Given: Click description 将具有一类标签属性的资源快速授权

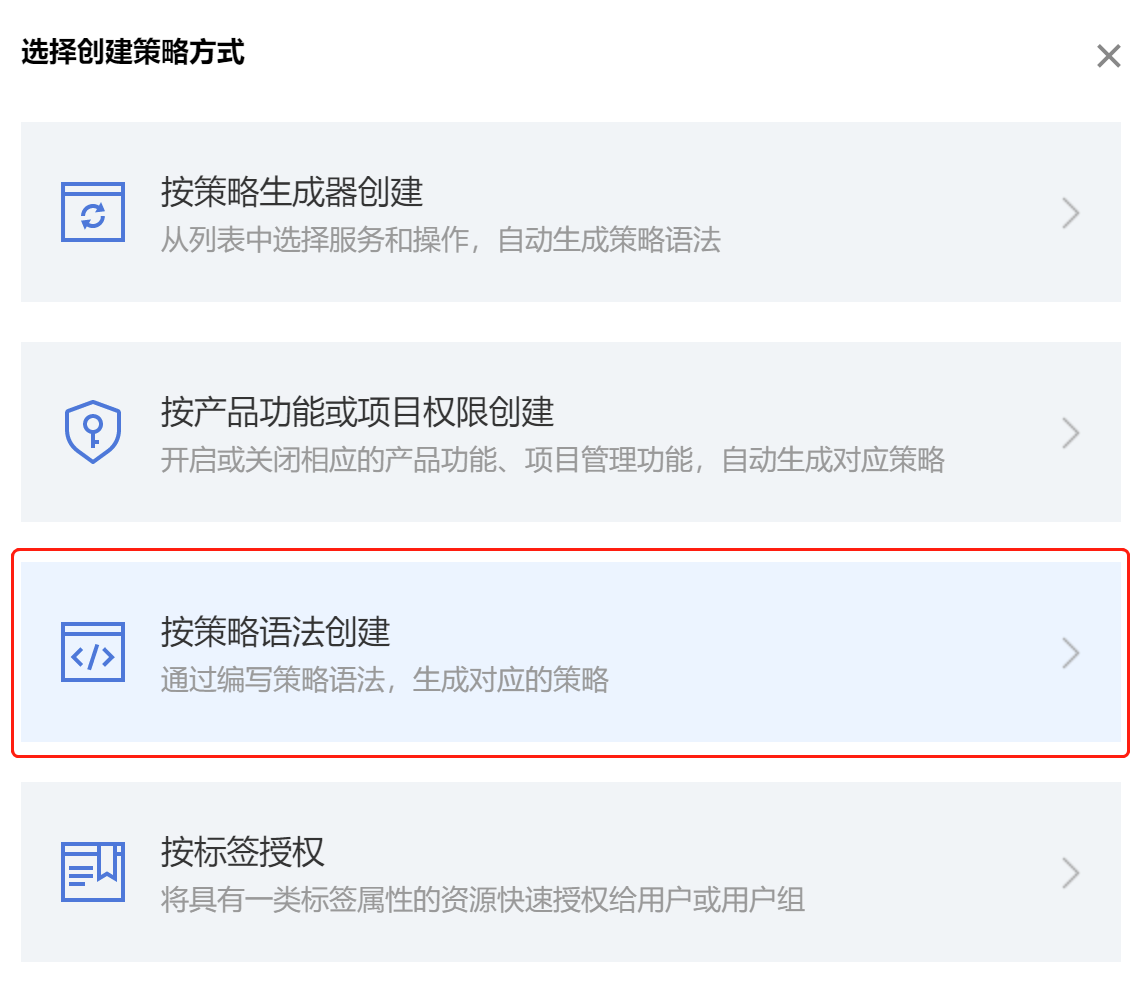Looking at the screenshot, I should pyautogui.click(x=384, y=900).
